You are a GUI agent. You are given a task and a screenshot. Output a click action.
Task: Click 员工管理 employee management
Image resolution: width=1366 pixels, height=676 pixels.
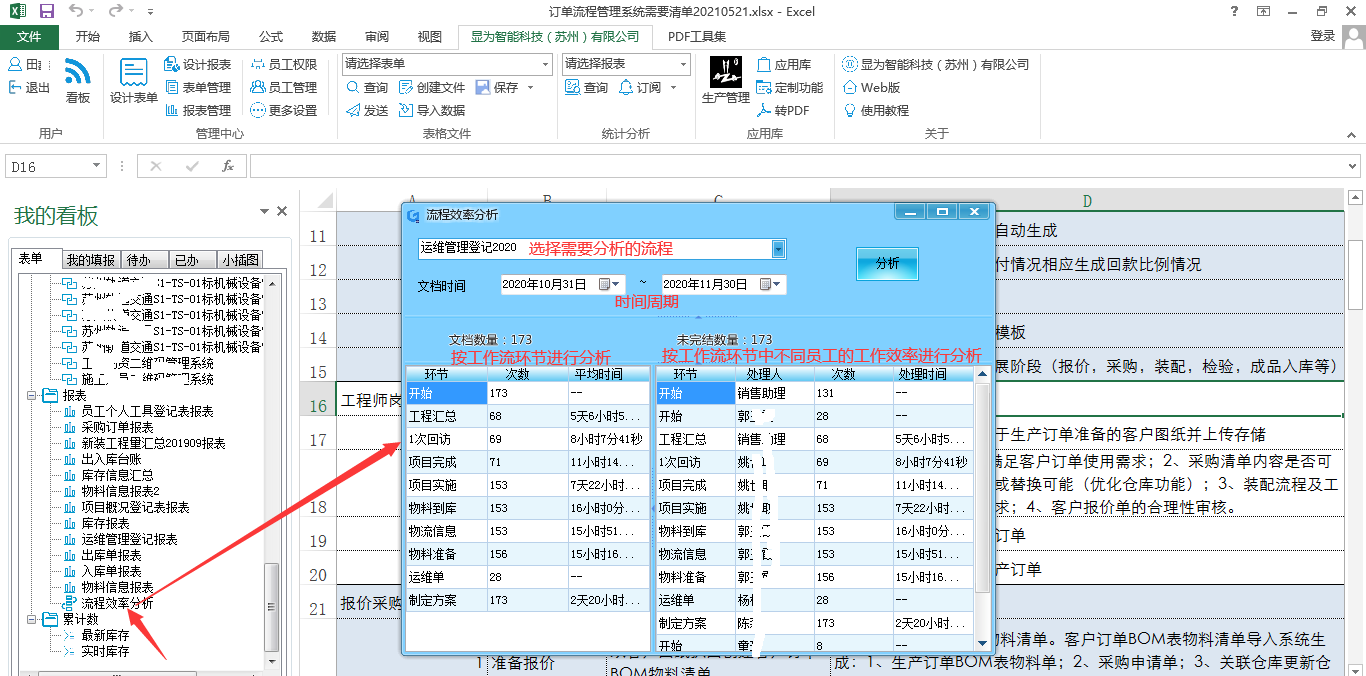point(284,87)
